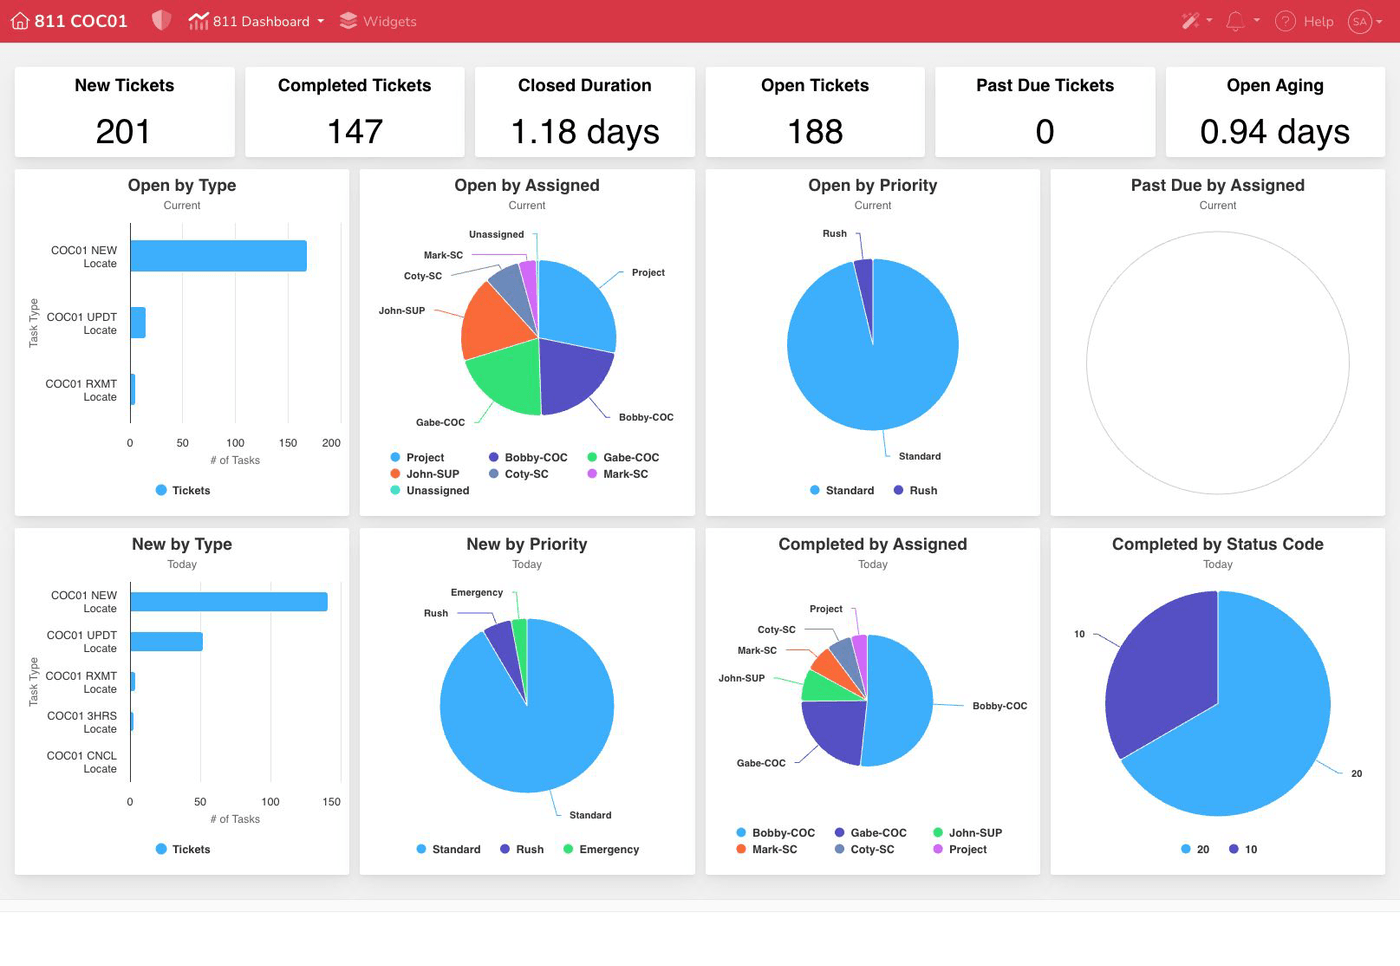Click COC01 UPDT bar in Open by Type
Screen dimensions: 1400x966
pos(138,322)
